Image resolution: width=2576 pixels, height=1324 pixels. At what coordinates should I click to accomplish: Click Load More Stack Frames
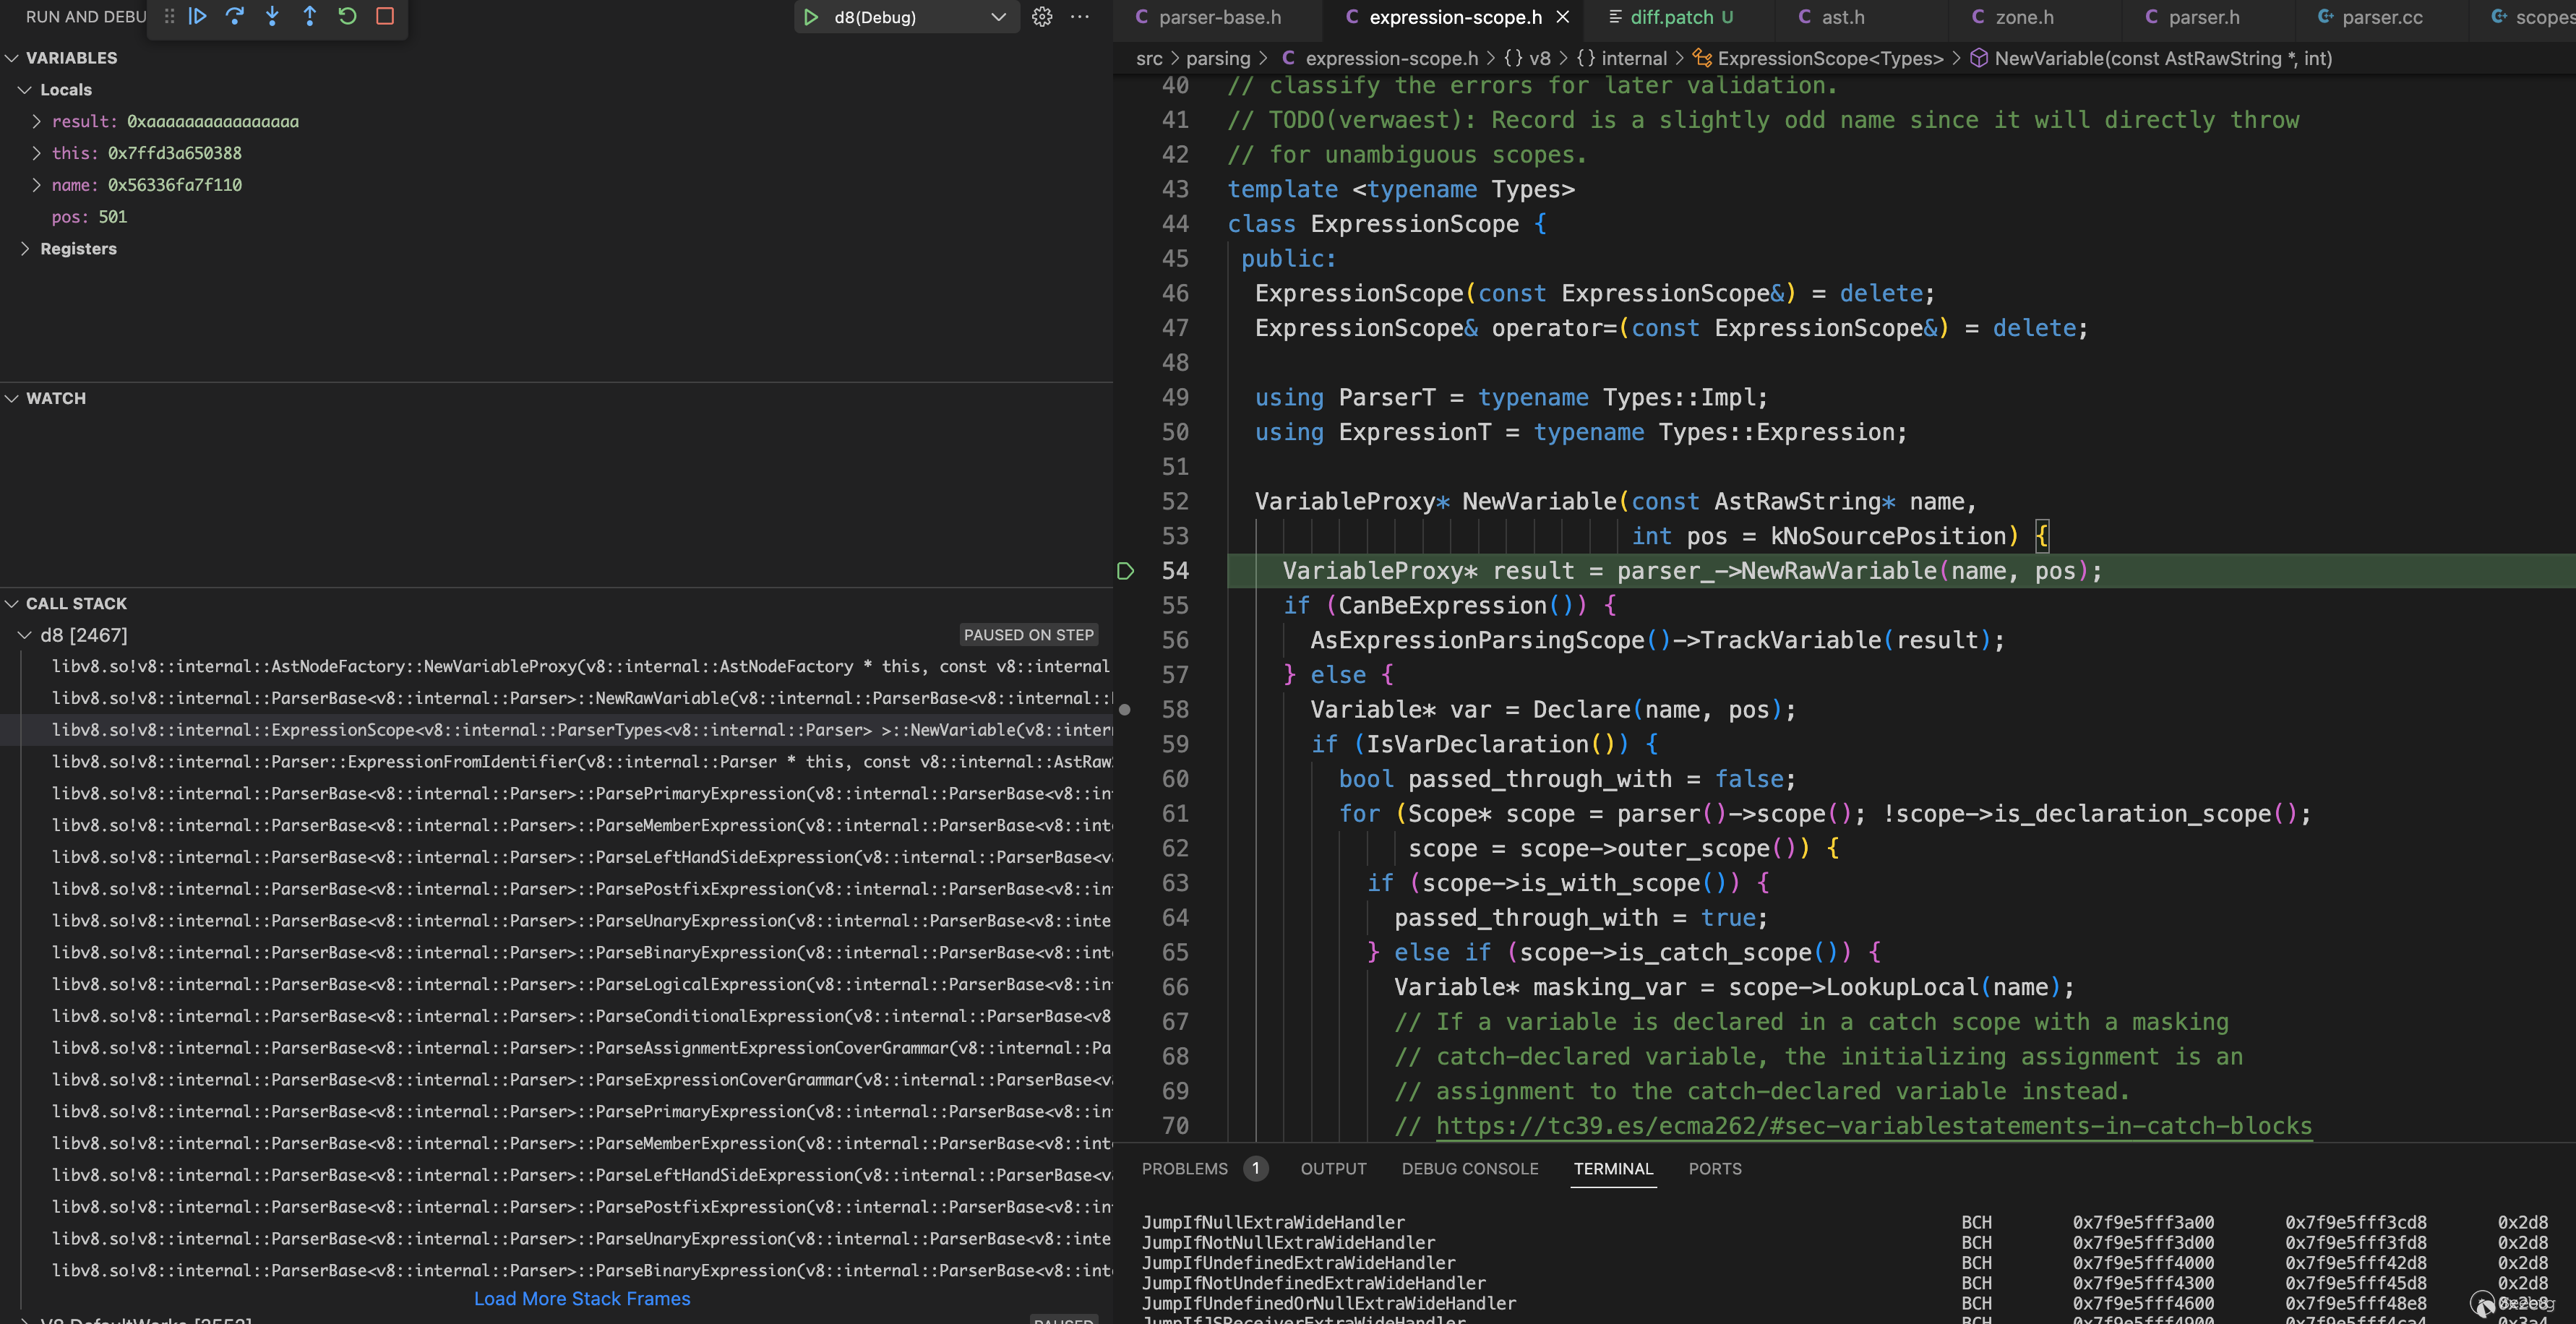581,1299
